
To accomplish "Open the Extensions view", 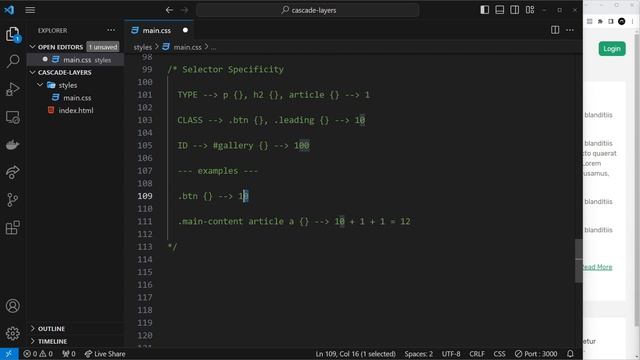I will tap(13, 227).
